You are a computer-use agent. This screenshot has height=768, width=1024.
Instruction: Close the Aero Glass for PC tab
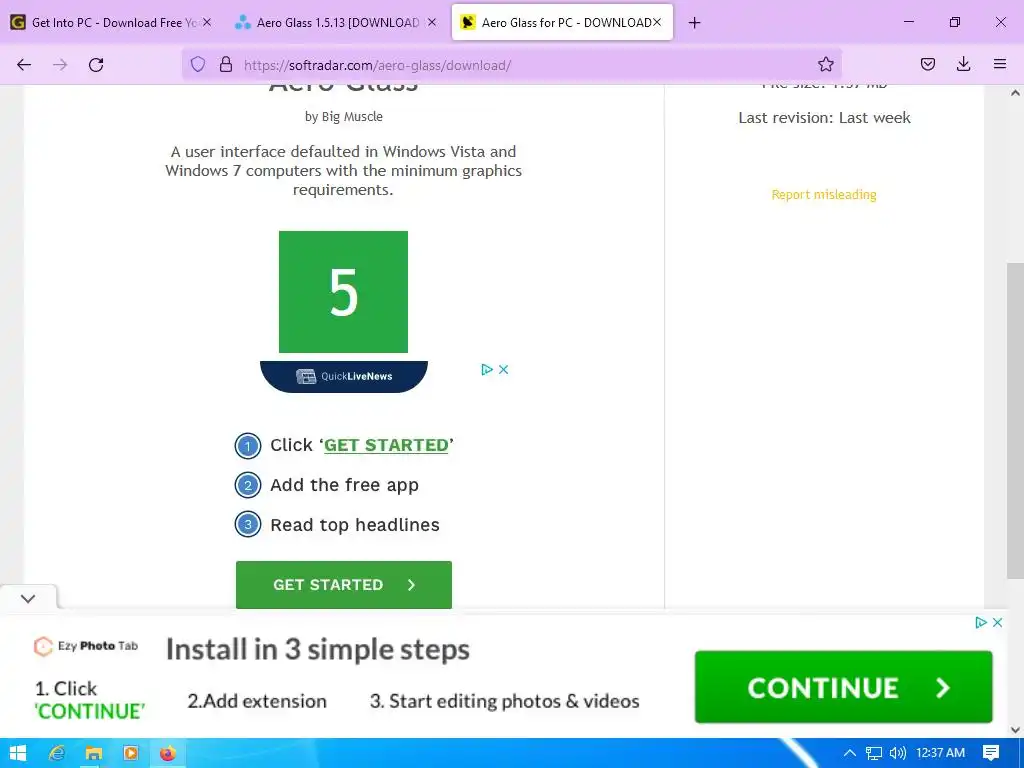point(657,22)
